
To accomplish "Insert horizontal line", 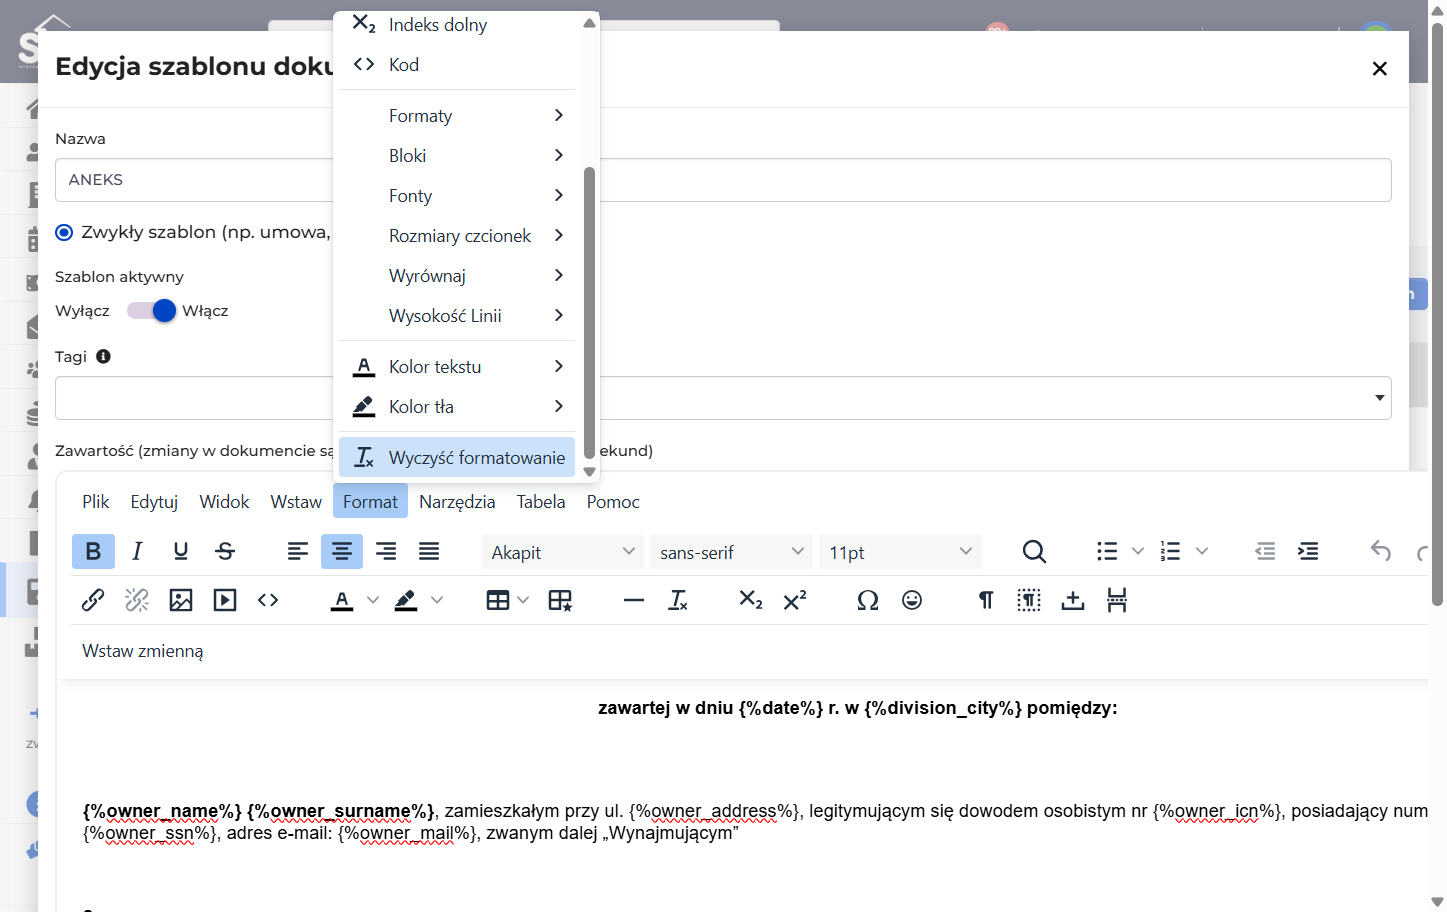I will 634,600.
